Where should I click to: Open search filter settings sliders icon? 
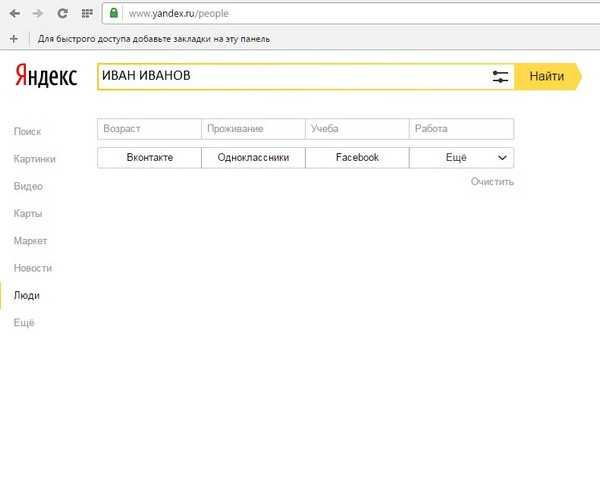click(500, 77)
